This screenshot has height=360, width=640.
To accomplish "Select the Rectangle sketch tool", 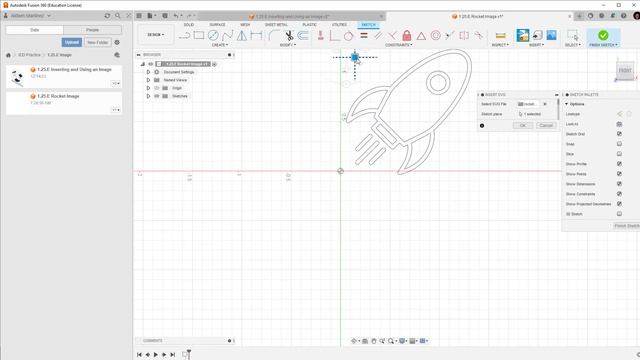I will 199,36.
